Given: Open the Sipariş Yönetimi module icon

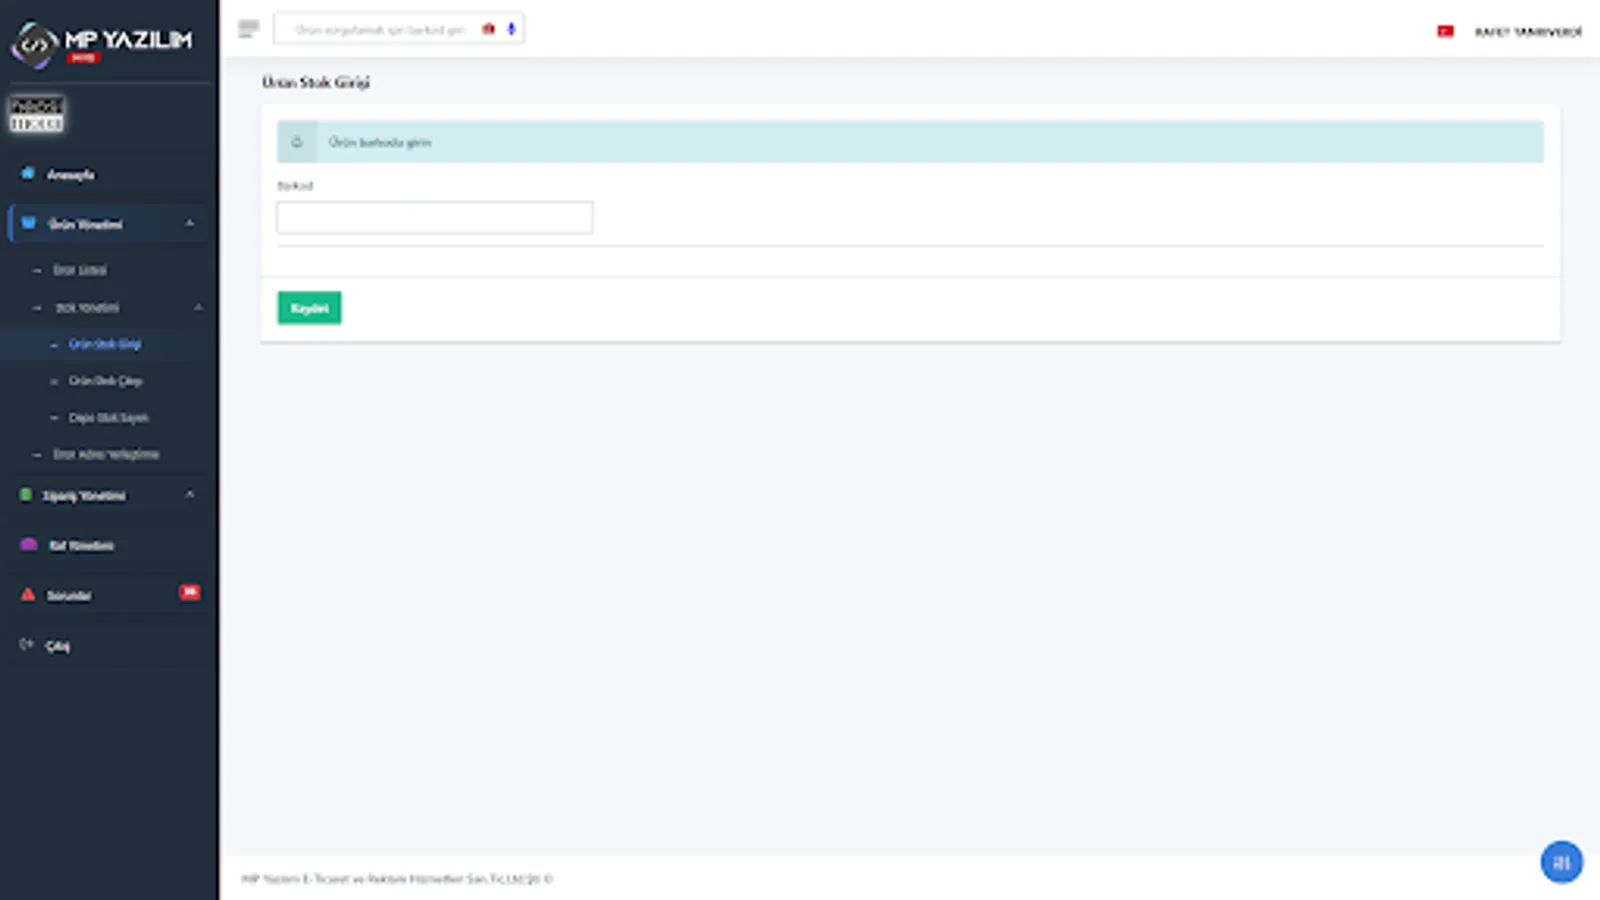Looking at the screenshot, I should (26, 495).
